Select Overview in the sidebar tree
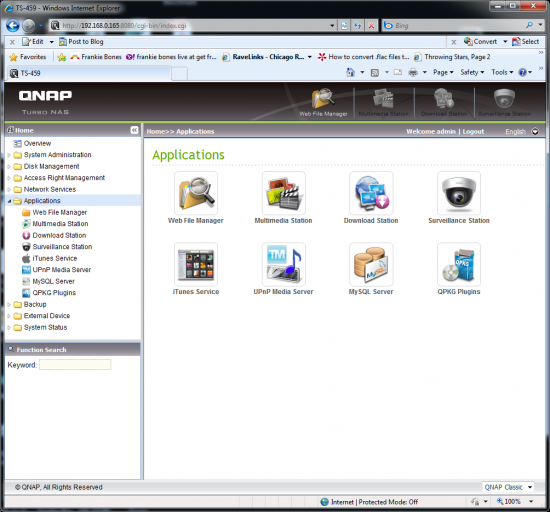Screen dimensions: 550x512 (x=37, y=143)
